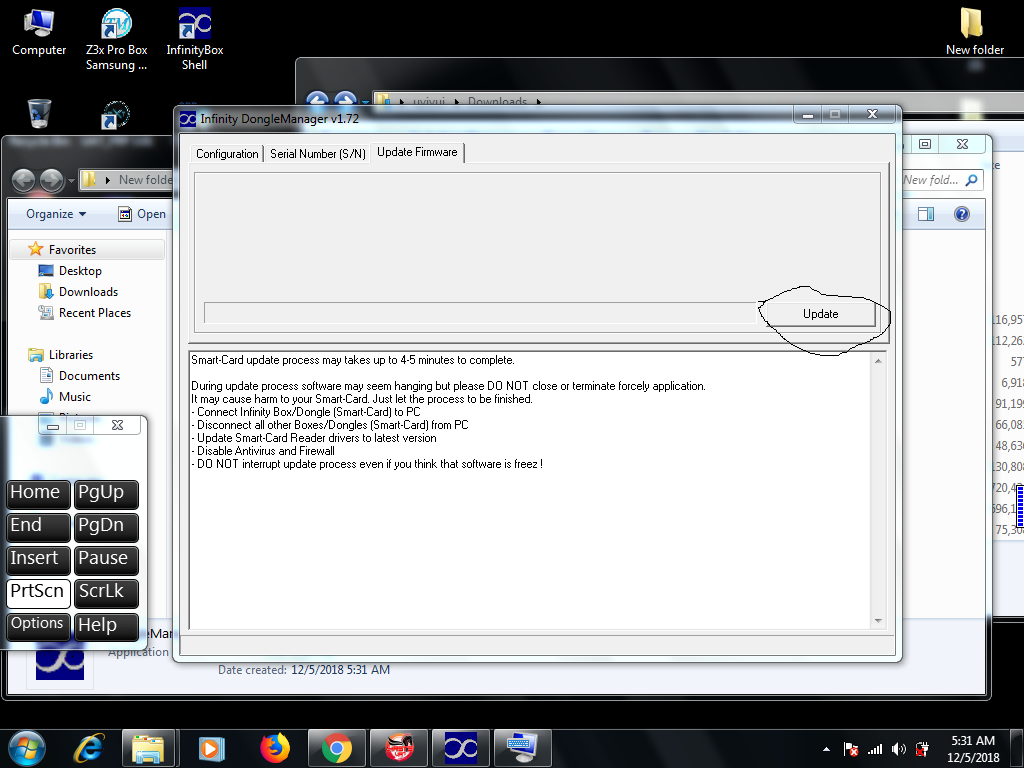Click New folder in Explorer address bar
Image resolution: width=1024 pixels, height=768 pixels.
pos(145,180)
